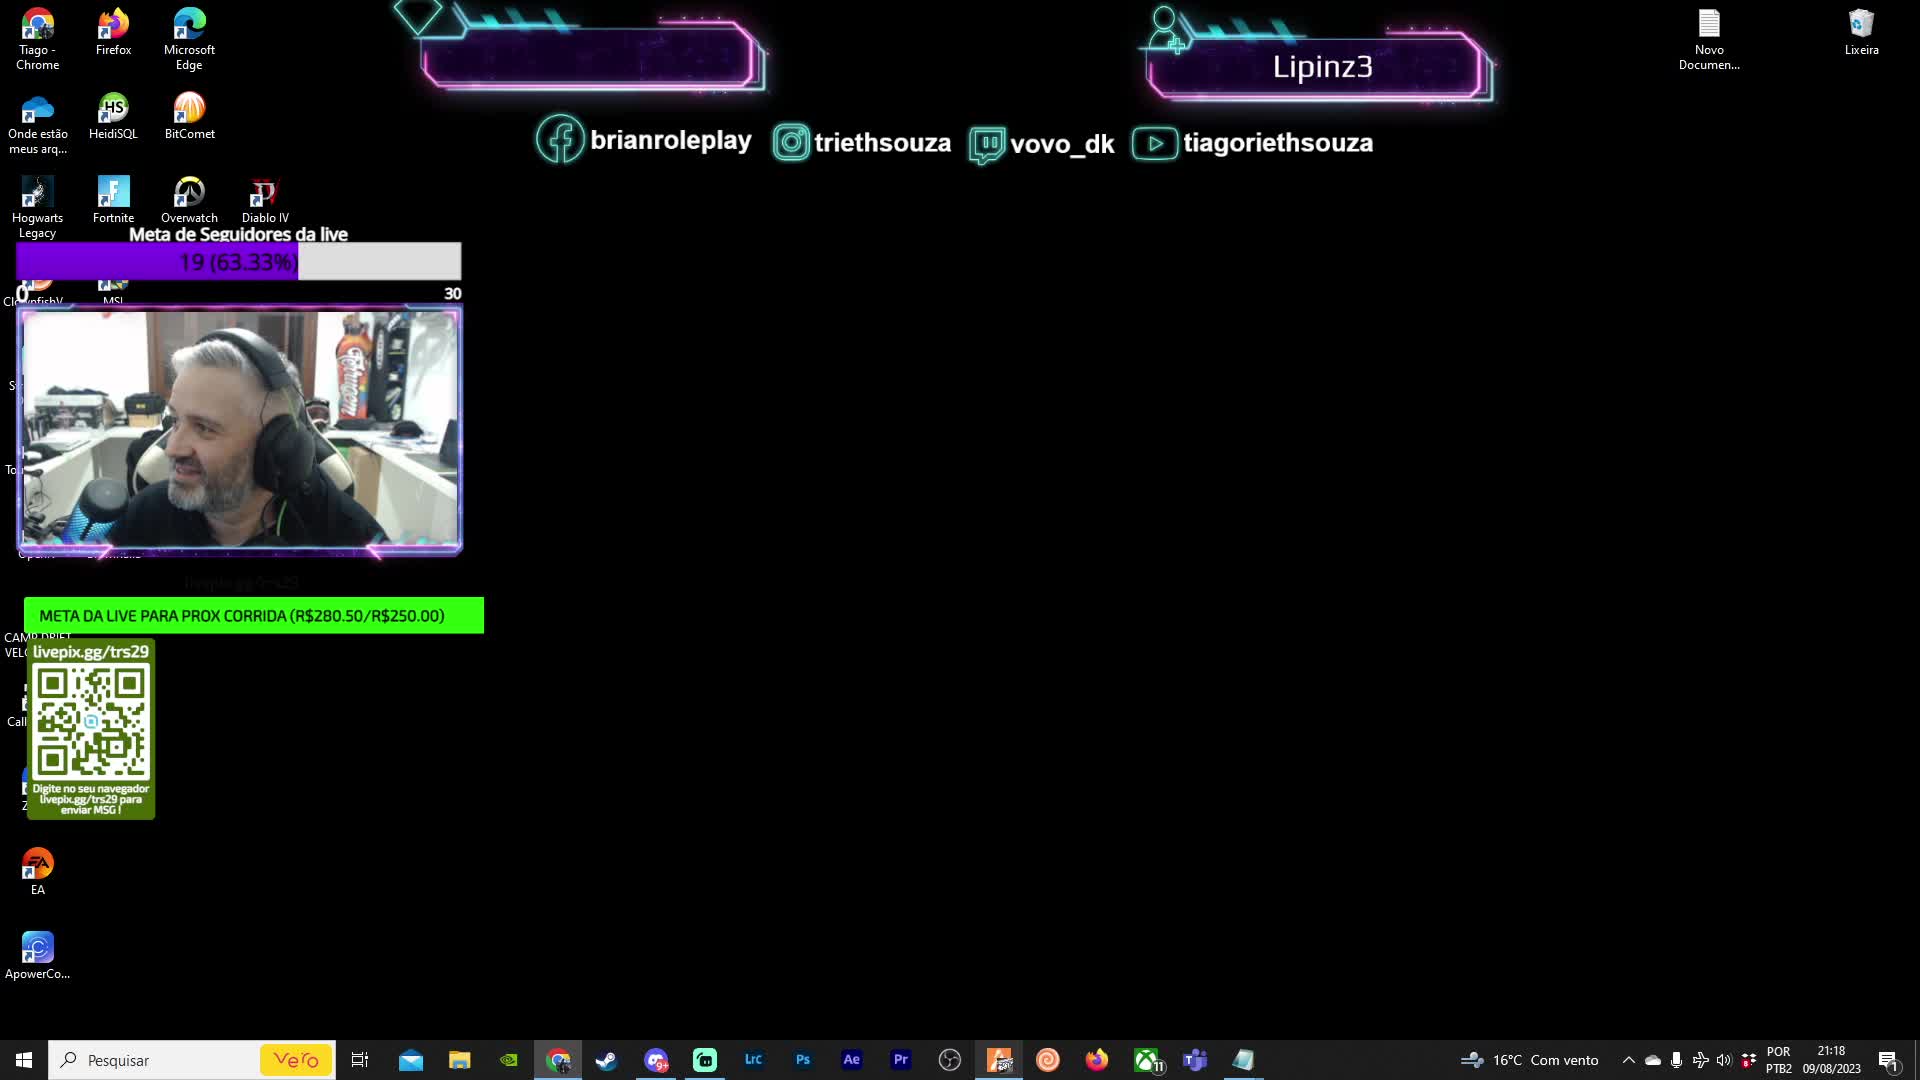Select Fortnite desktop shortcut
Viewport: 1920px width, 1080px height.
(x=113, y=200)
